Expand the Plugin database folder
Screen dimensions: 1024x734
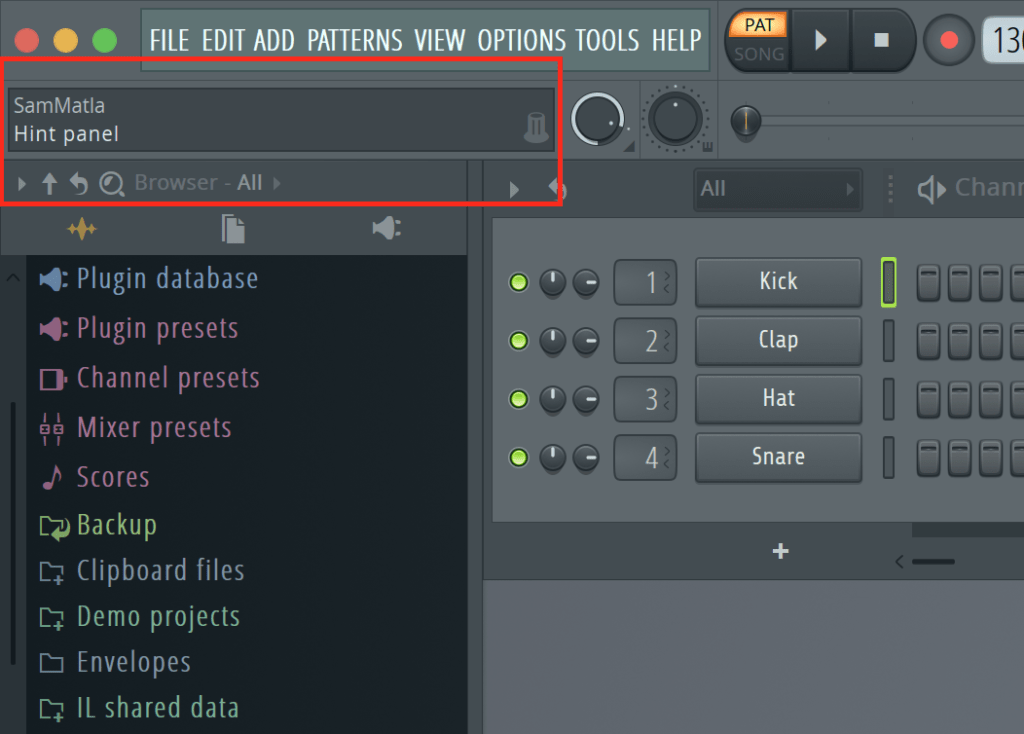pos(167,279)
